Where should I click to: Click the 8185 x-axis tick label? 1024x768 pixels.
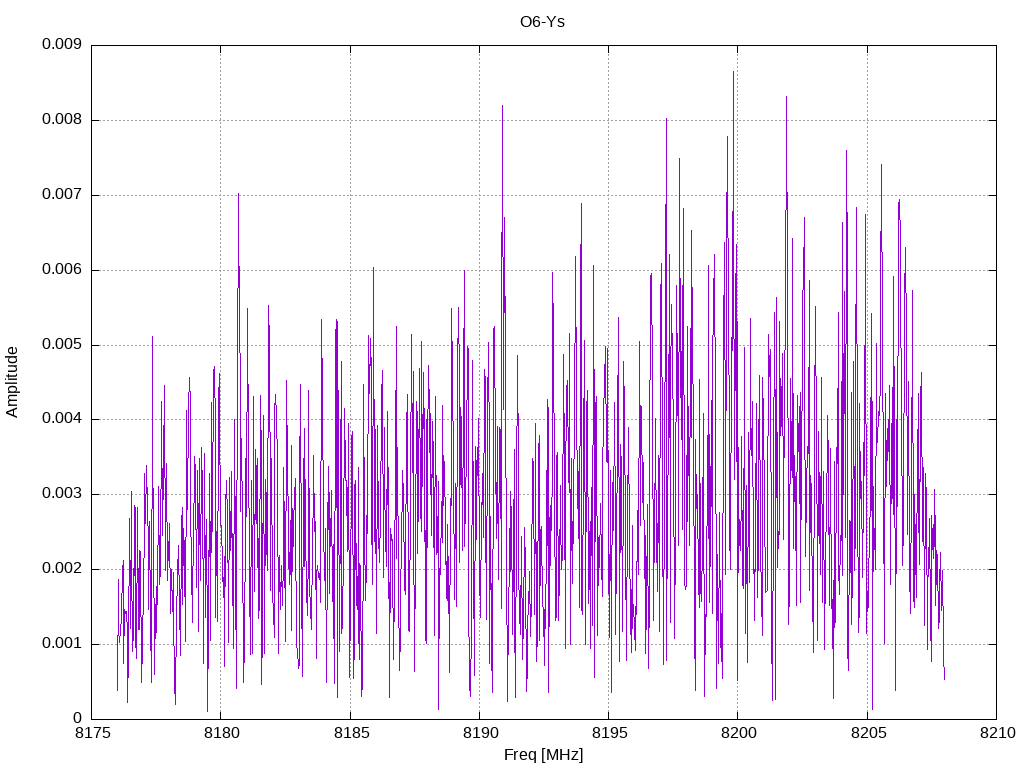click(x=351, y=733)
